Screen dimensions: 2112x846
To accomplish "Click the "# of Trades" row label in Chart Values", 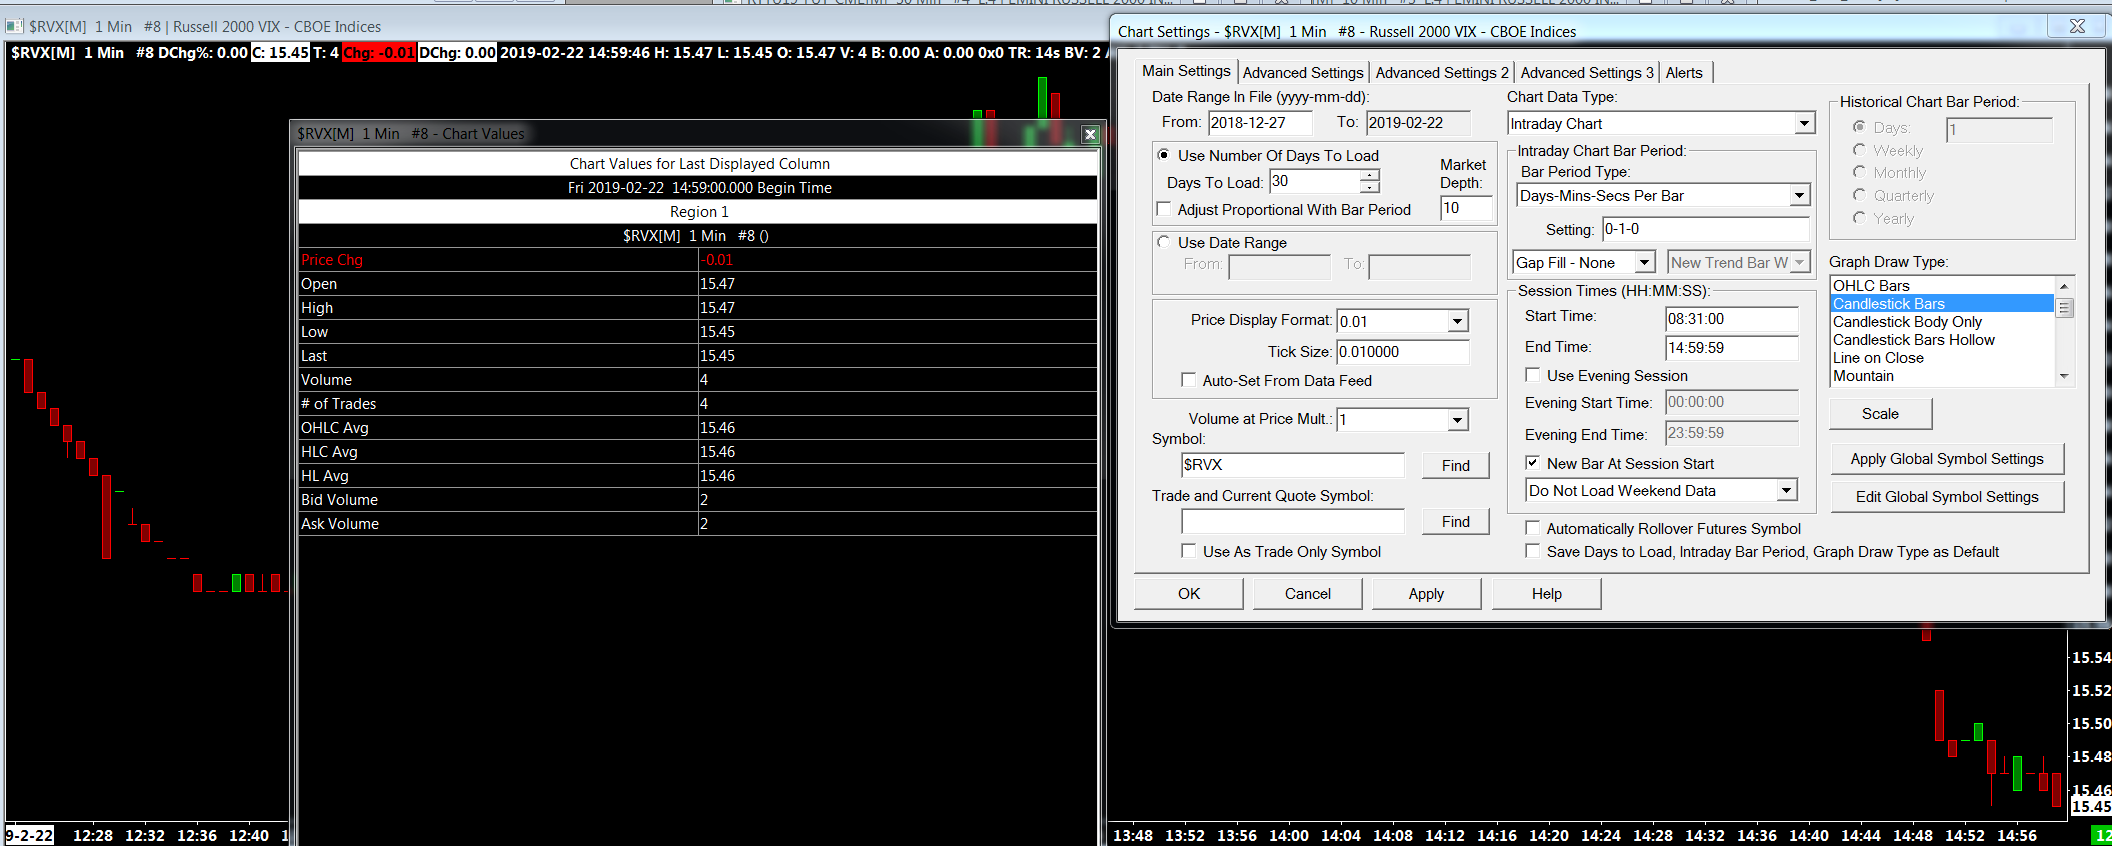I will [x=339, y=404].
